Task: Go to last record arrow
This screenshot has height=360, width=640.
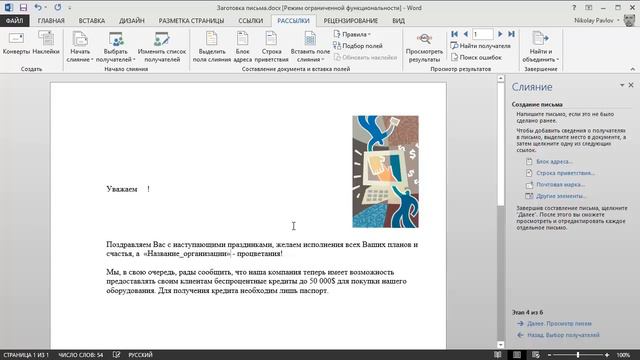Action: (x=511, y=34)
